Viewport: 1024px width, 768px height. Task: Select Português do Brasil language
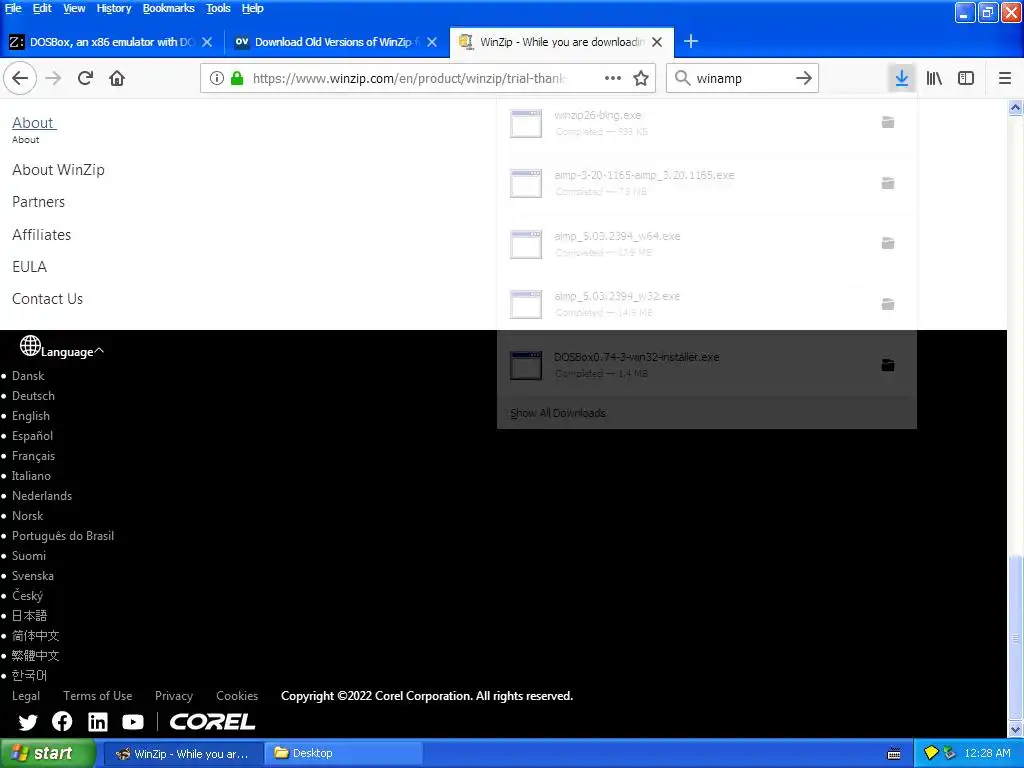pyautogui.click(x=63, y=536)
